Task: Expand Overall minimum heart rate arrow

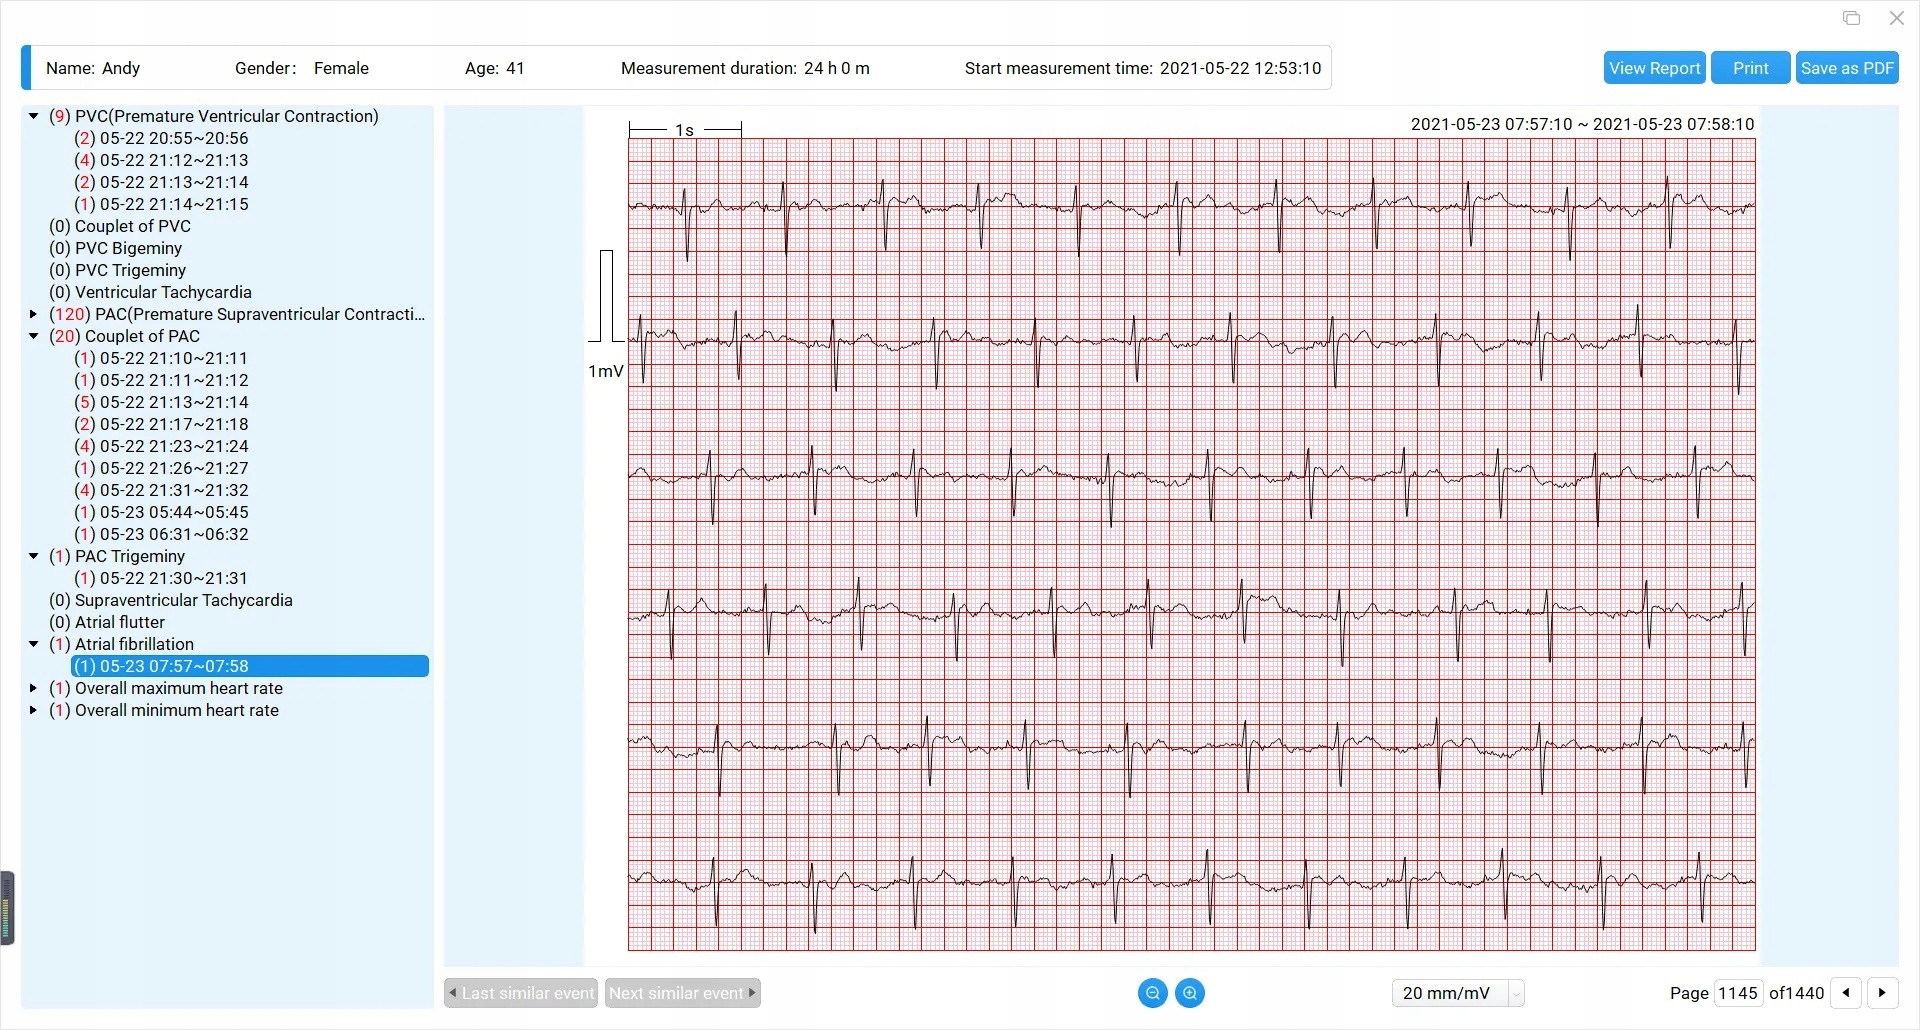Action: (33, 710)
